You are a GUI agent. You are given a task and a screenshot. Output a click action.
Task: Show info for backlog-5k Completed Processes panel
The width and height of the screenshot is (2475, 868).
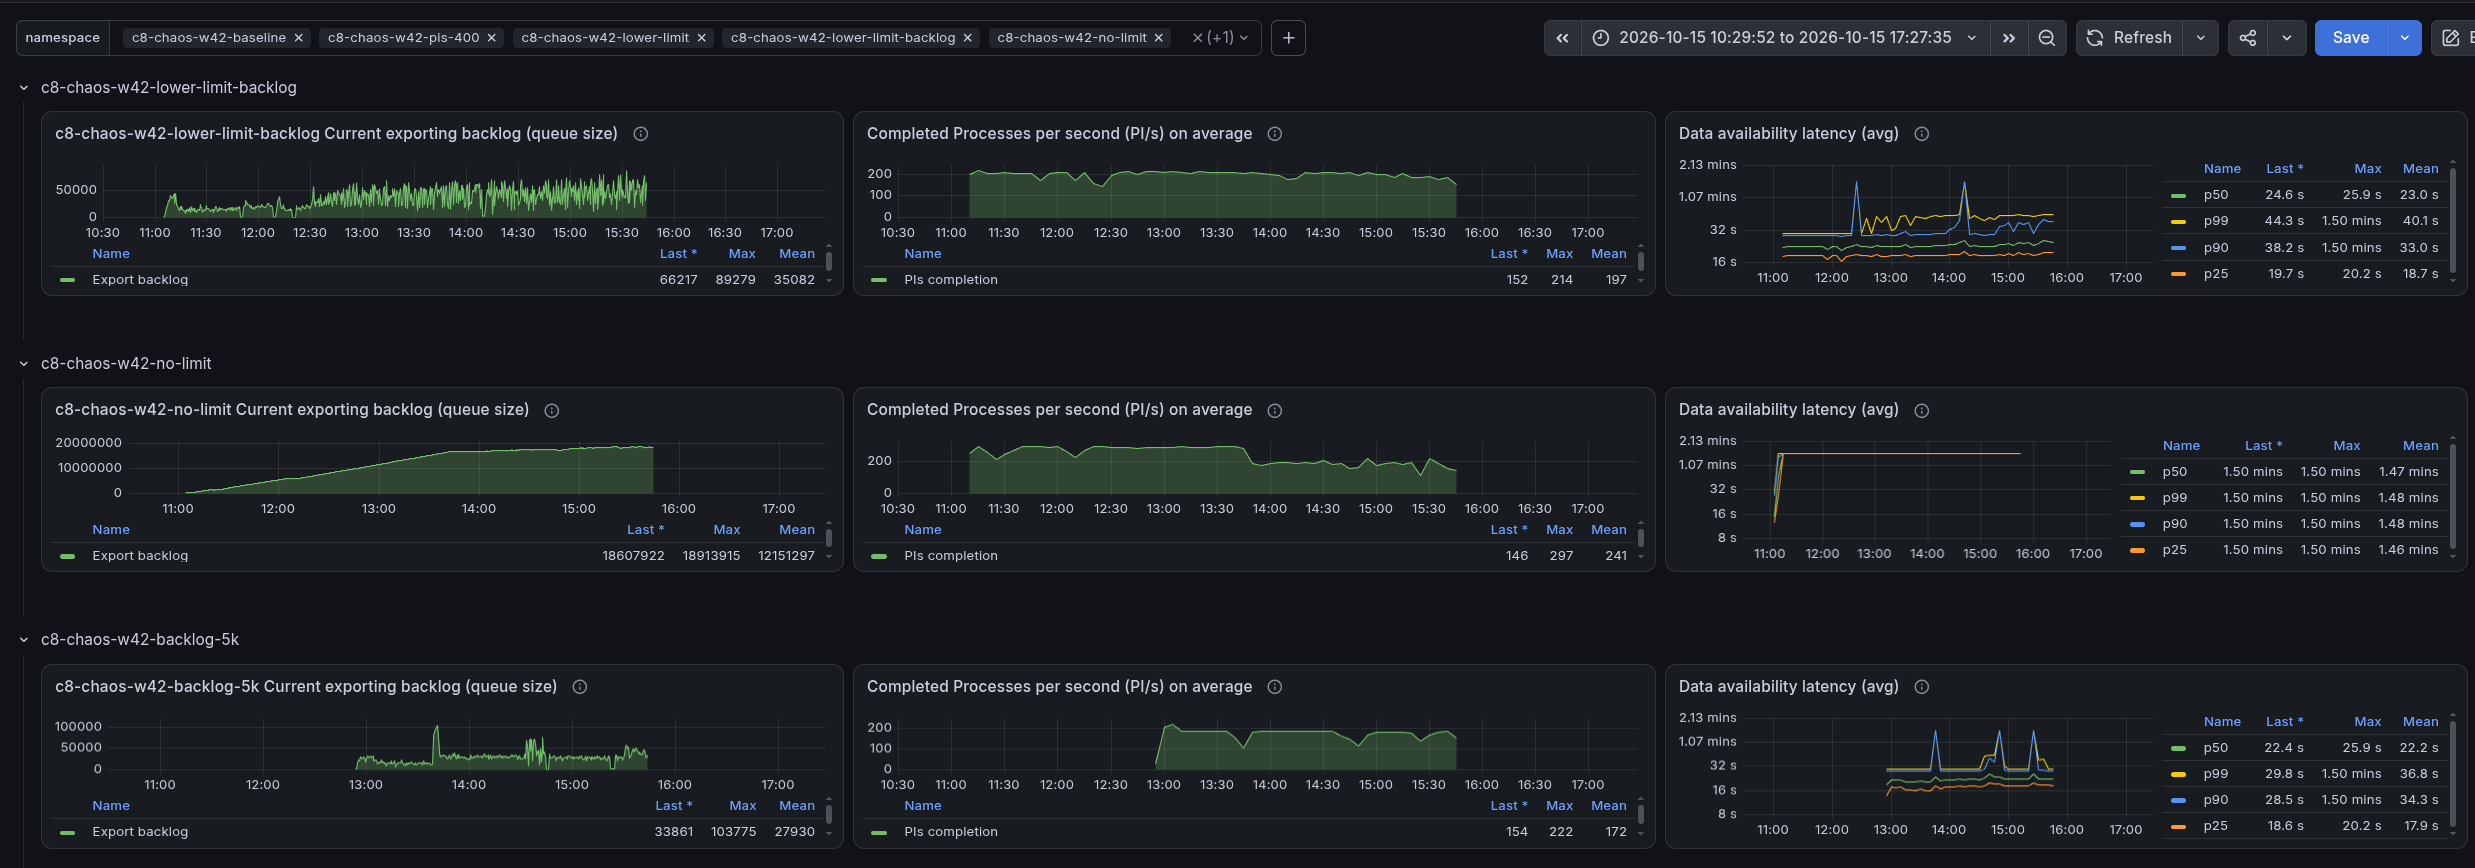[x=1275, y=687]
